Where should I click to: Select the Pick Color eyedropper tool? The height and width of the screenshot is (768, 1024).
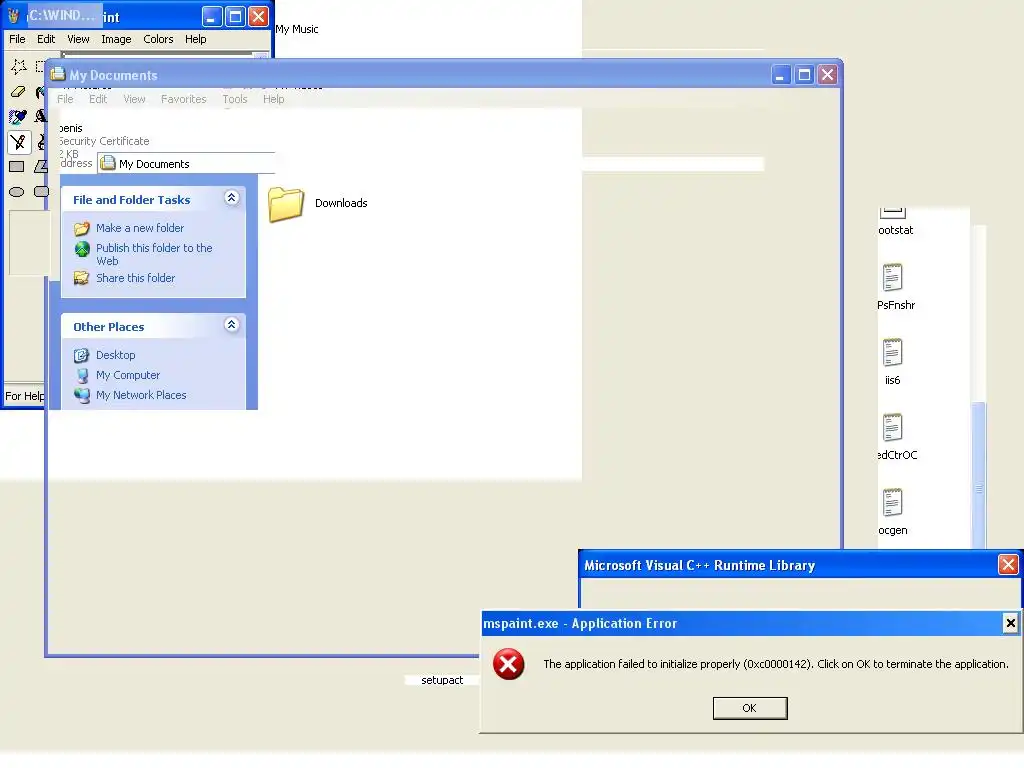click(18, 117)
